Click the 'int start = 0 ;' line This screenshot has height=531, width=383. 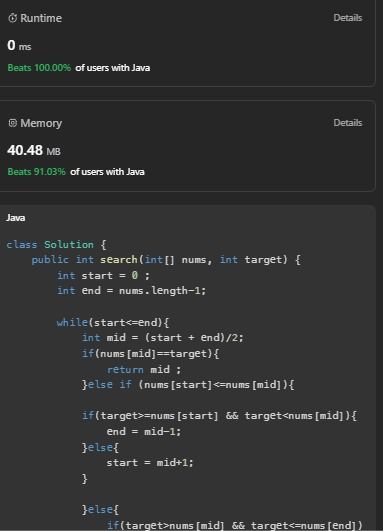tap(103, 275)
